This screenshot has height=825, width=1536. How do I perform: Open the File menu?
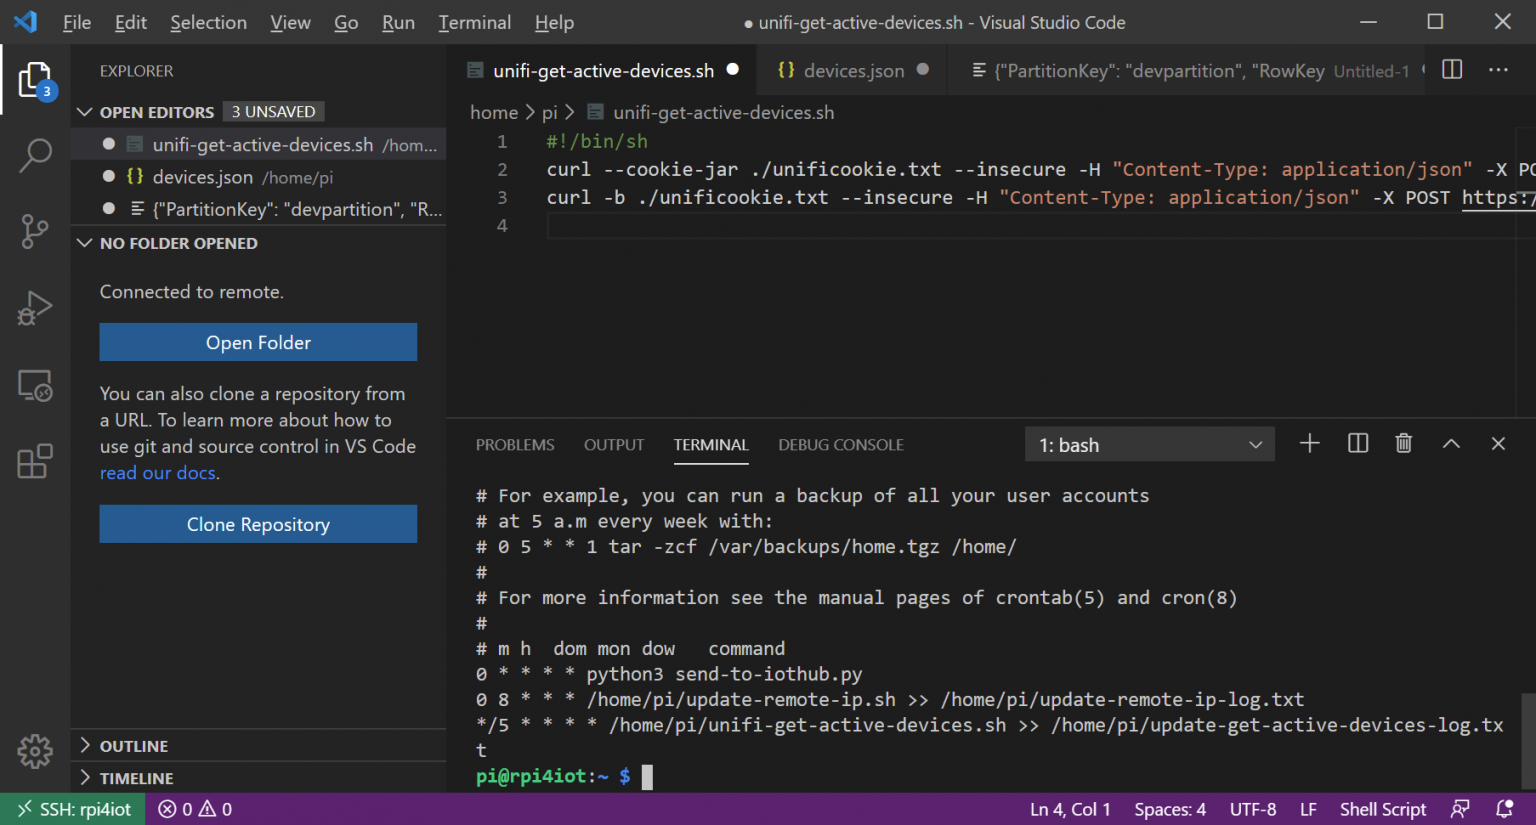77,22
